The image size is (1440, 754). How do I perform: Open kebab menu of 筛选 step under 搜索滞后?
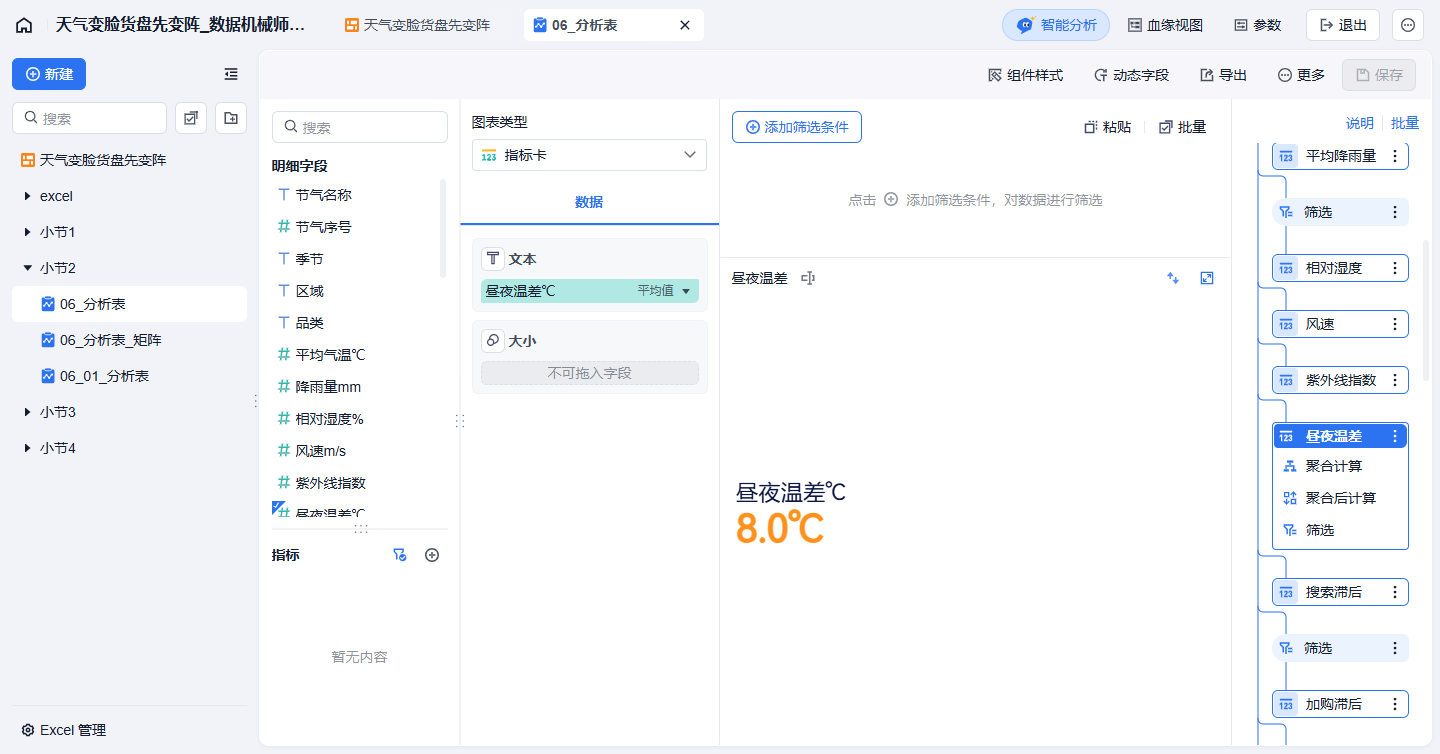1395,648
